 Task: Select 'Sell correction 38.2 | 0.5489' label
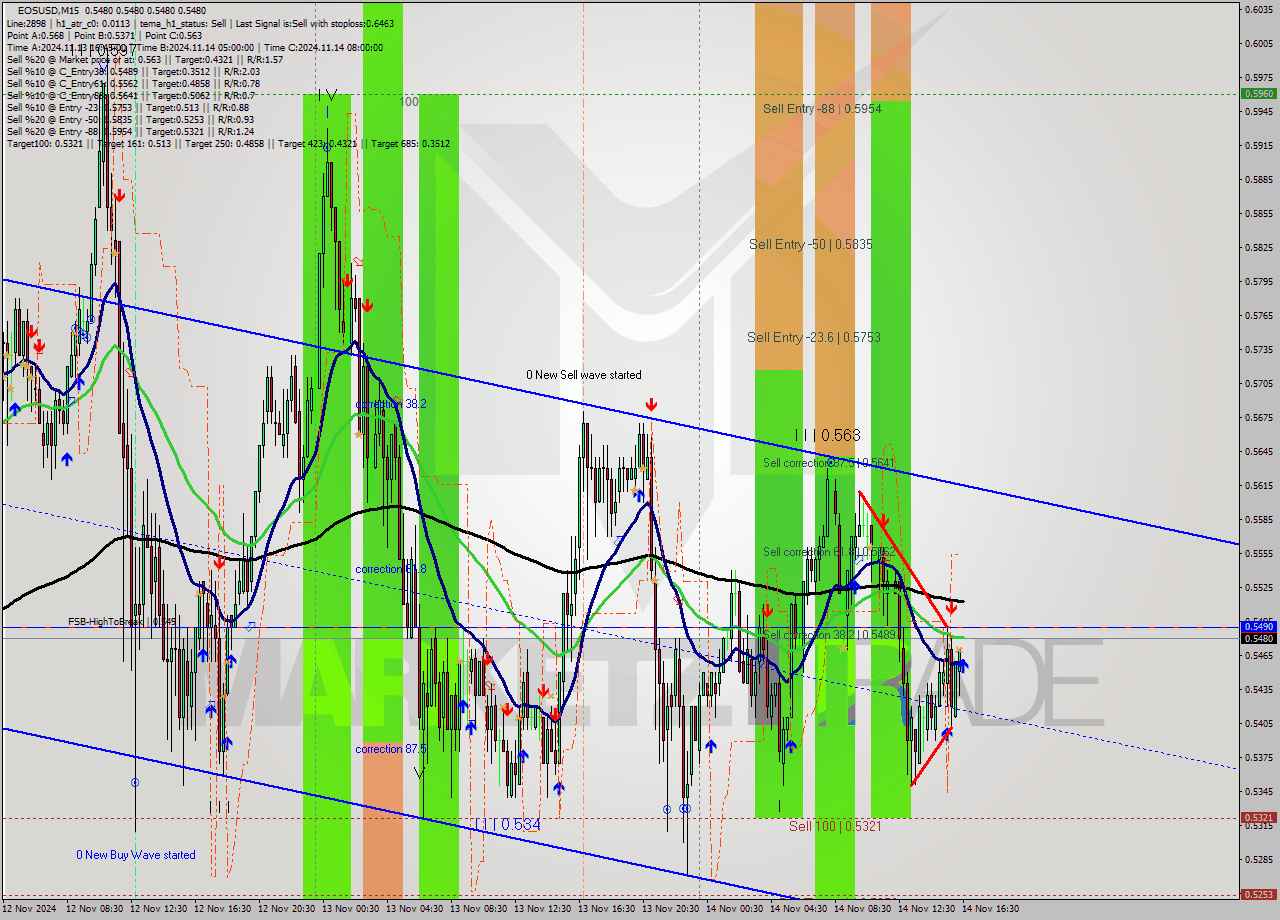pyautogui.click(x=828, y=635)
